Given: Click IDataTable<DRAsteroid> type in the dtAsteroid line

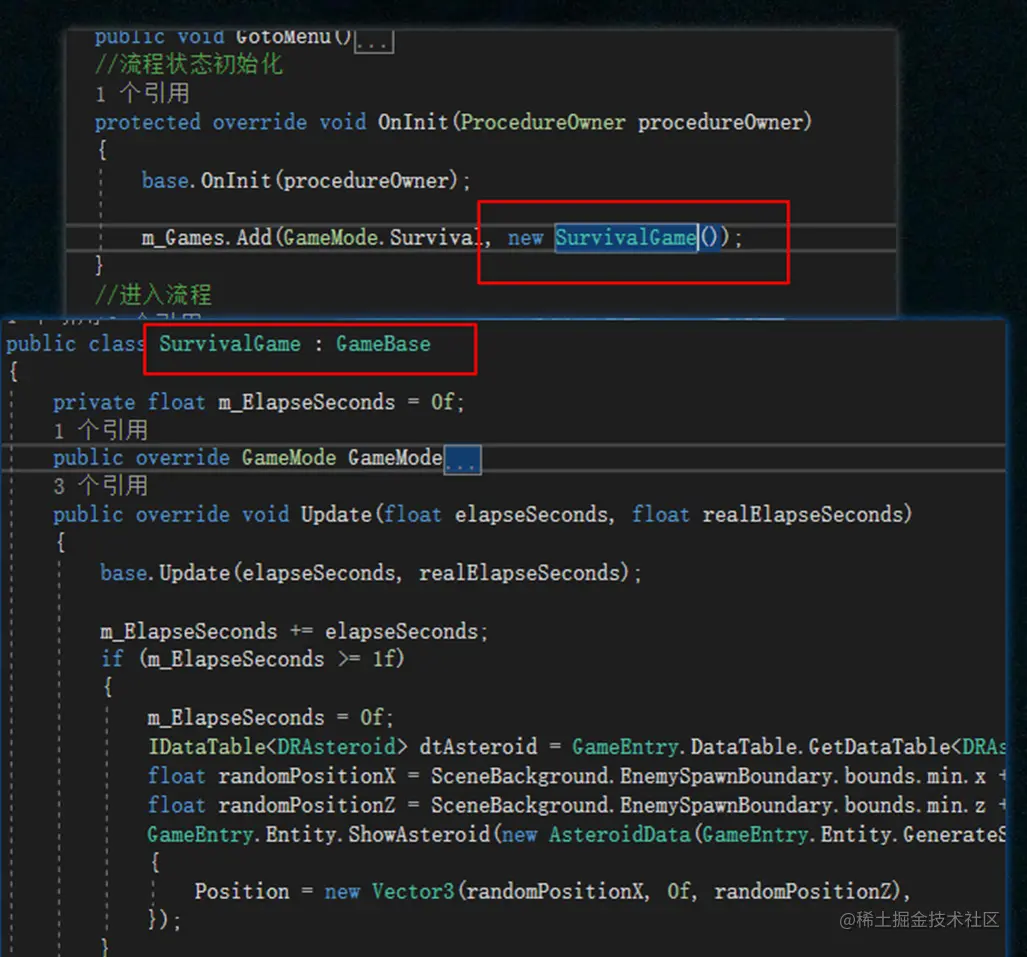Looking at the screenshot, I should tap(278, 747).
